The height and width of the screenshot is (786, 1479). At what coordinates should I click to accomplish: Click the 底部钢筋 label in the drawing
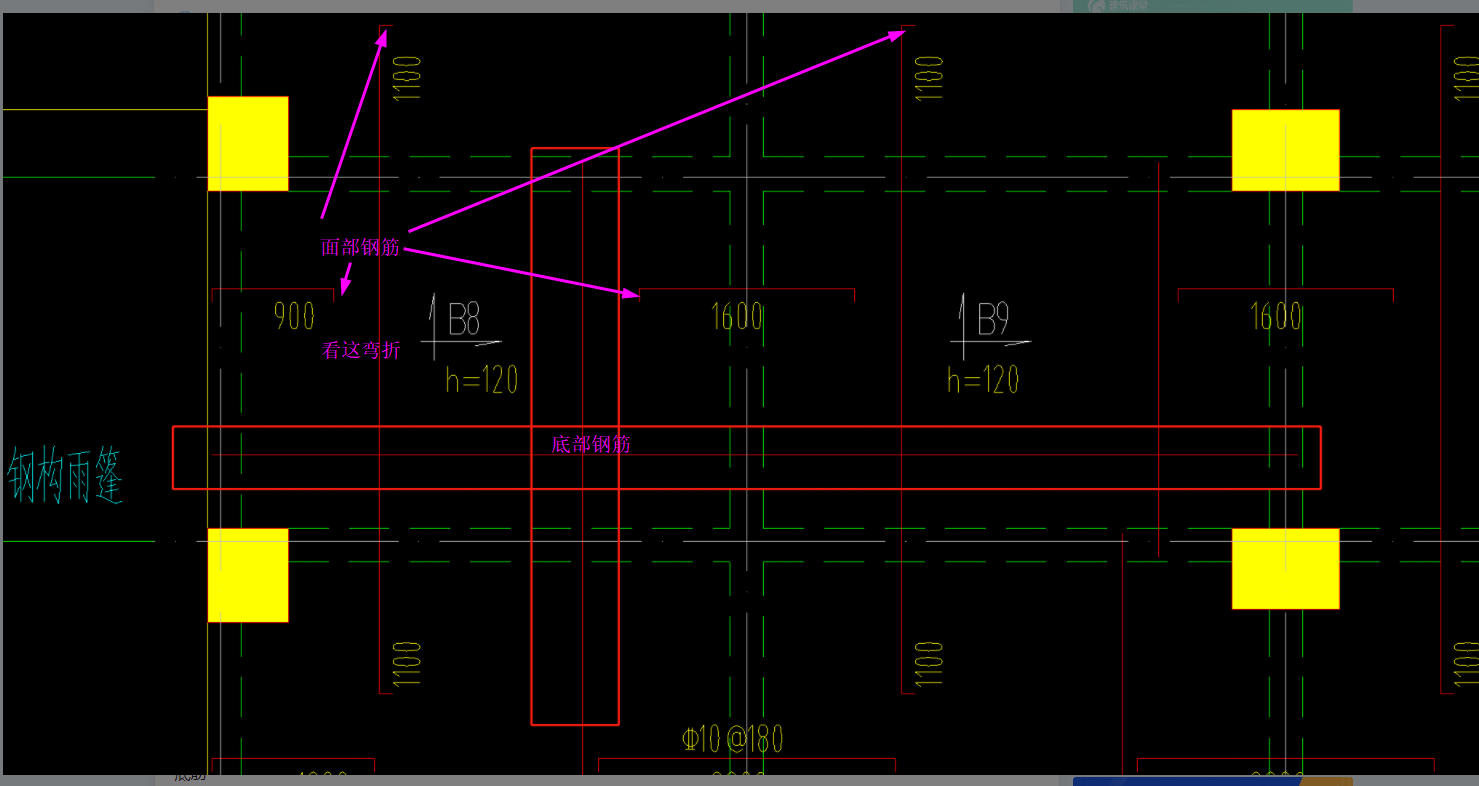click(591, 445)
